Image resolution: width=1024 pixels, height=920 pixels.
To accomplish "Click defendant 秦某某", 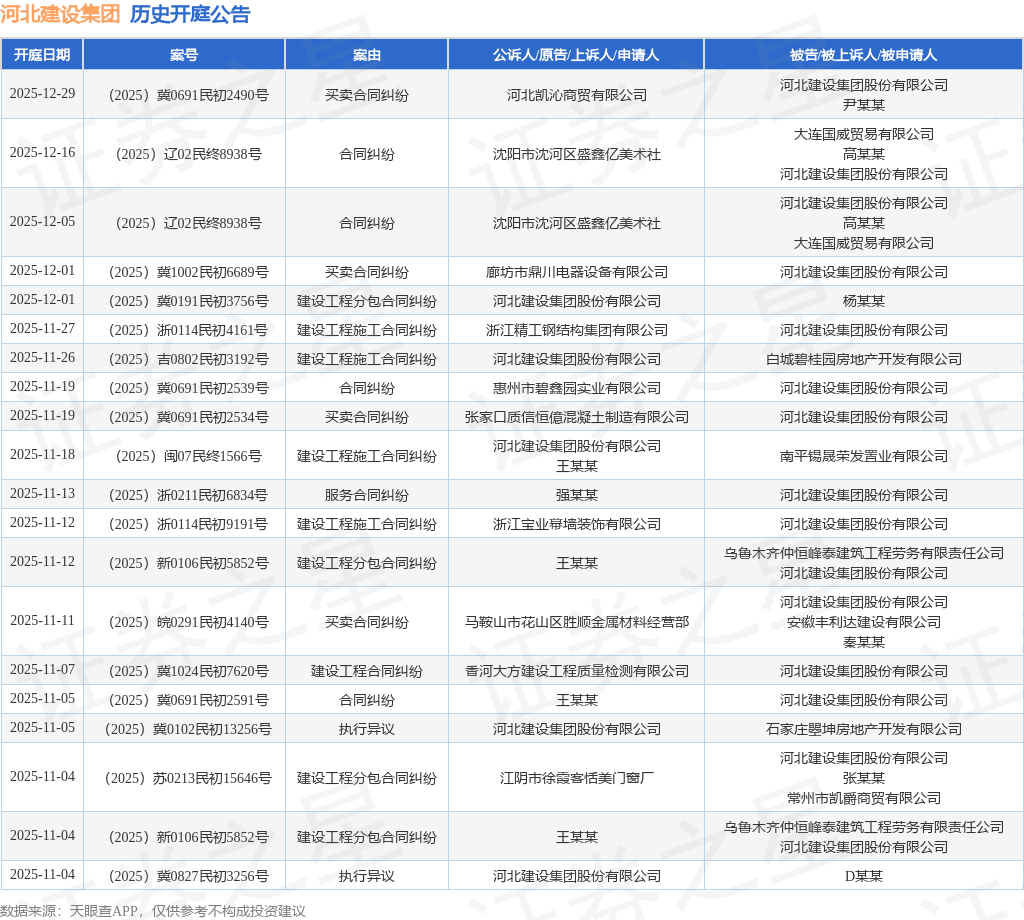I will (863, 642).
